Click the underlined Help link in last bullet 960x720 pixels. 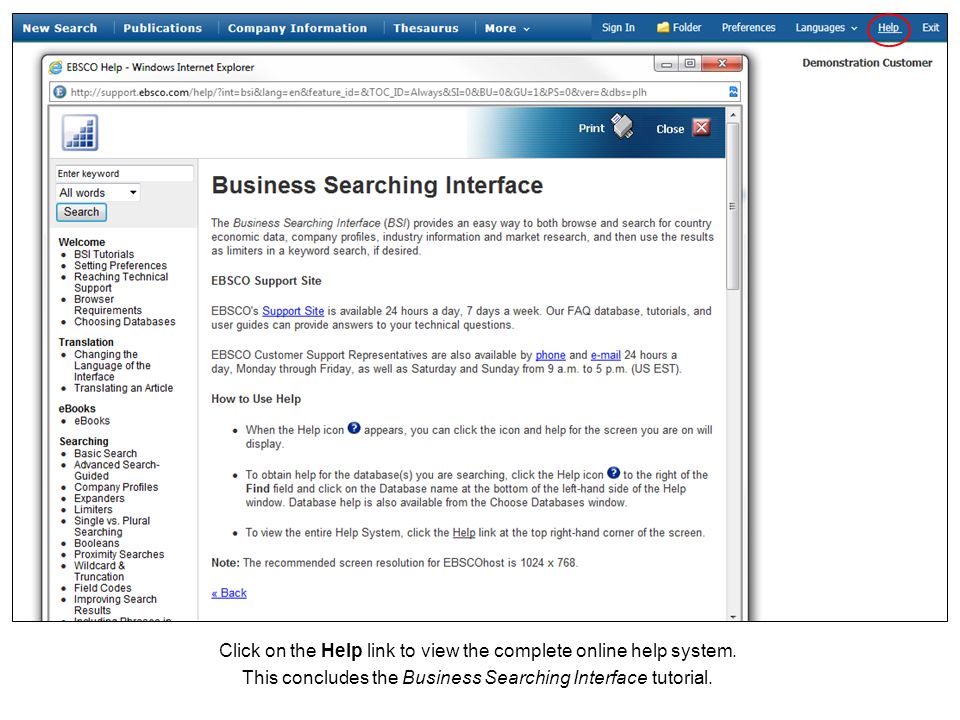[x=463, y=533]
